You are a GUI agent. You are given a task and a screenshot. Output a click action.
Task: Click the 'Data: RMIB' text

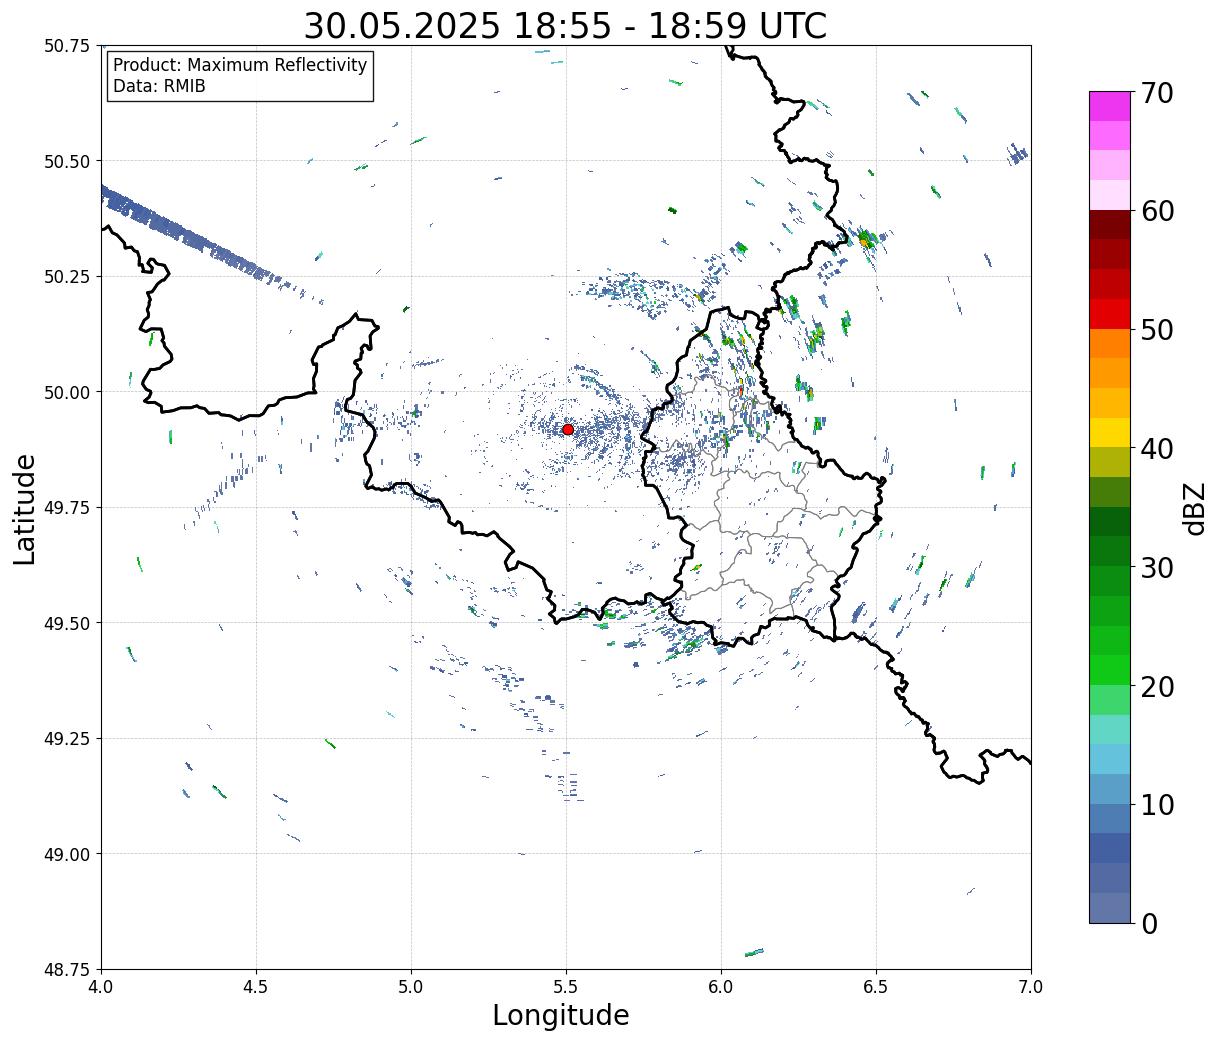point(159,86)
